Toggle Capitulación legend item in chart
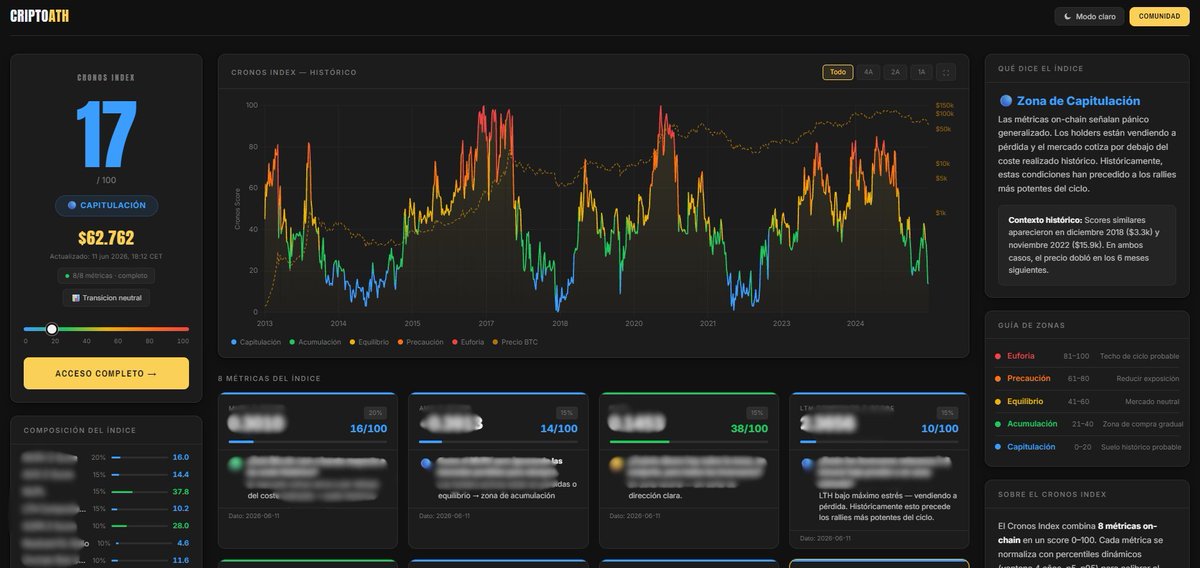The width and height of the screenshot is (1200, 568). click(255, 342)
